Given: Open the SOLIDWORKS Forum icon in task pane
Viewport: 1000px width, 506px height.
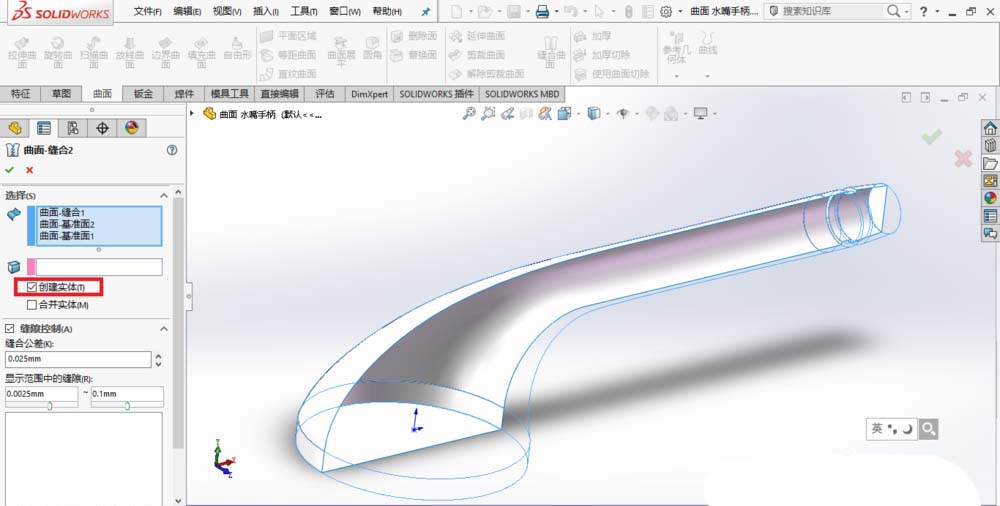Looking at the screenshot, I should [990, 234].
